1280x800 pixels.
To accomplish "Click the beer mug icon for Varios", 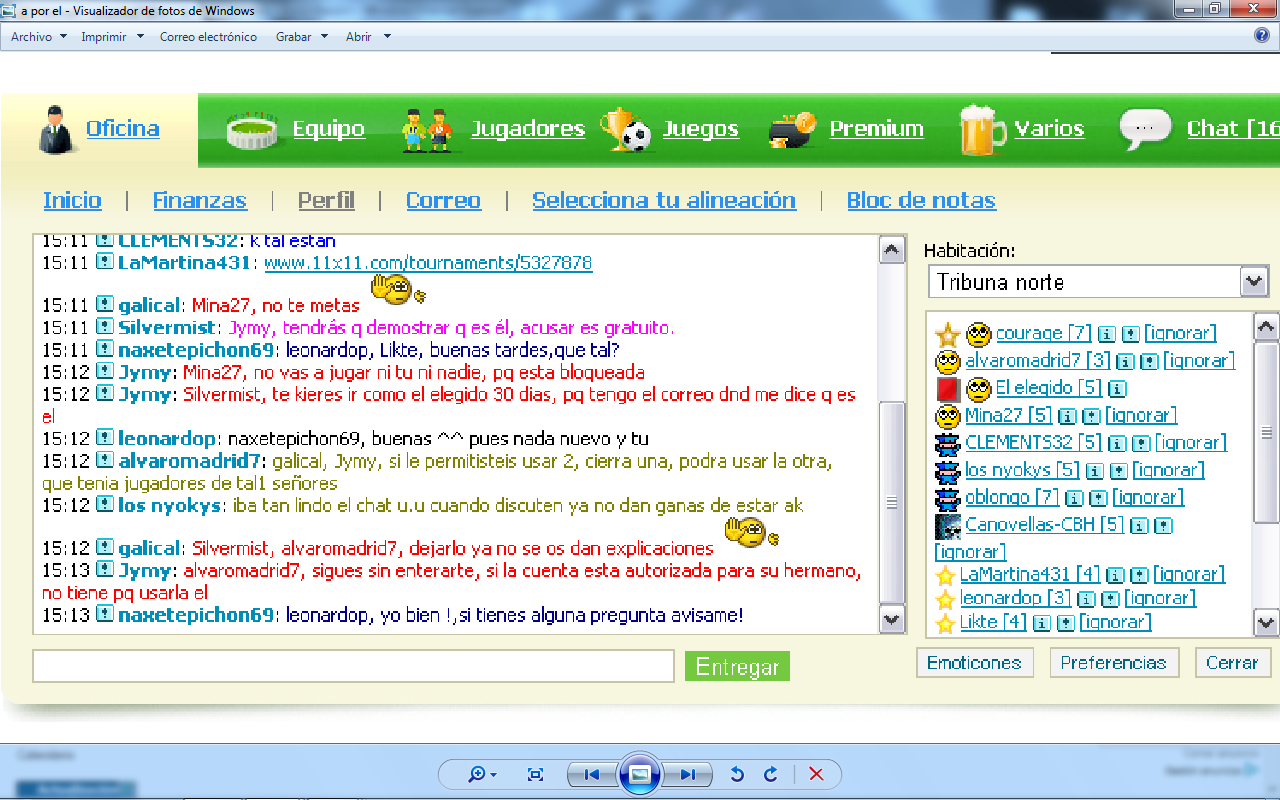I will click(982, 130).
